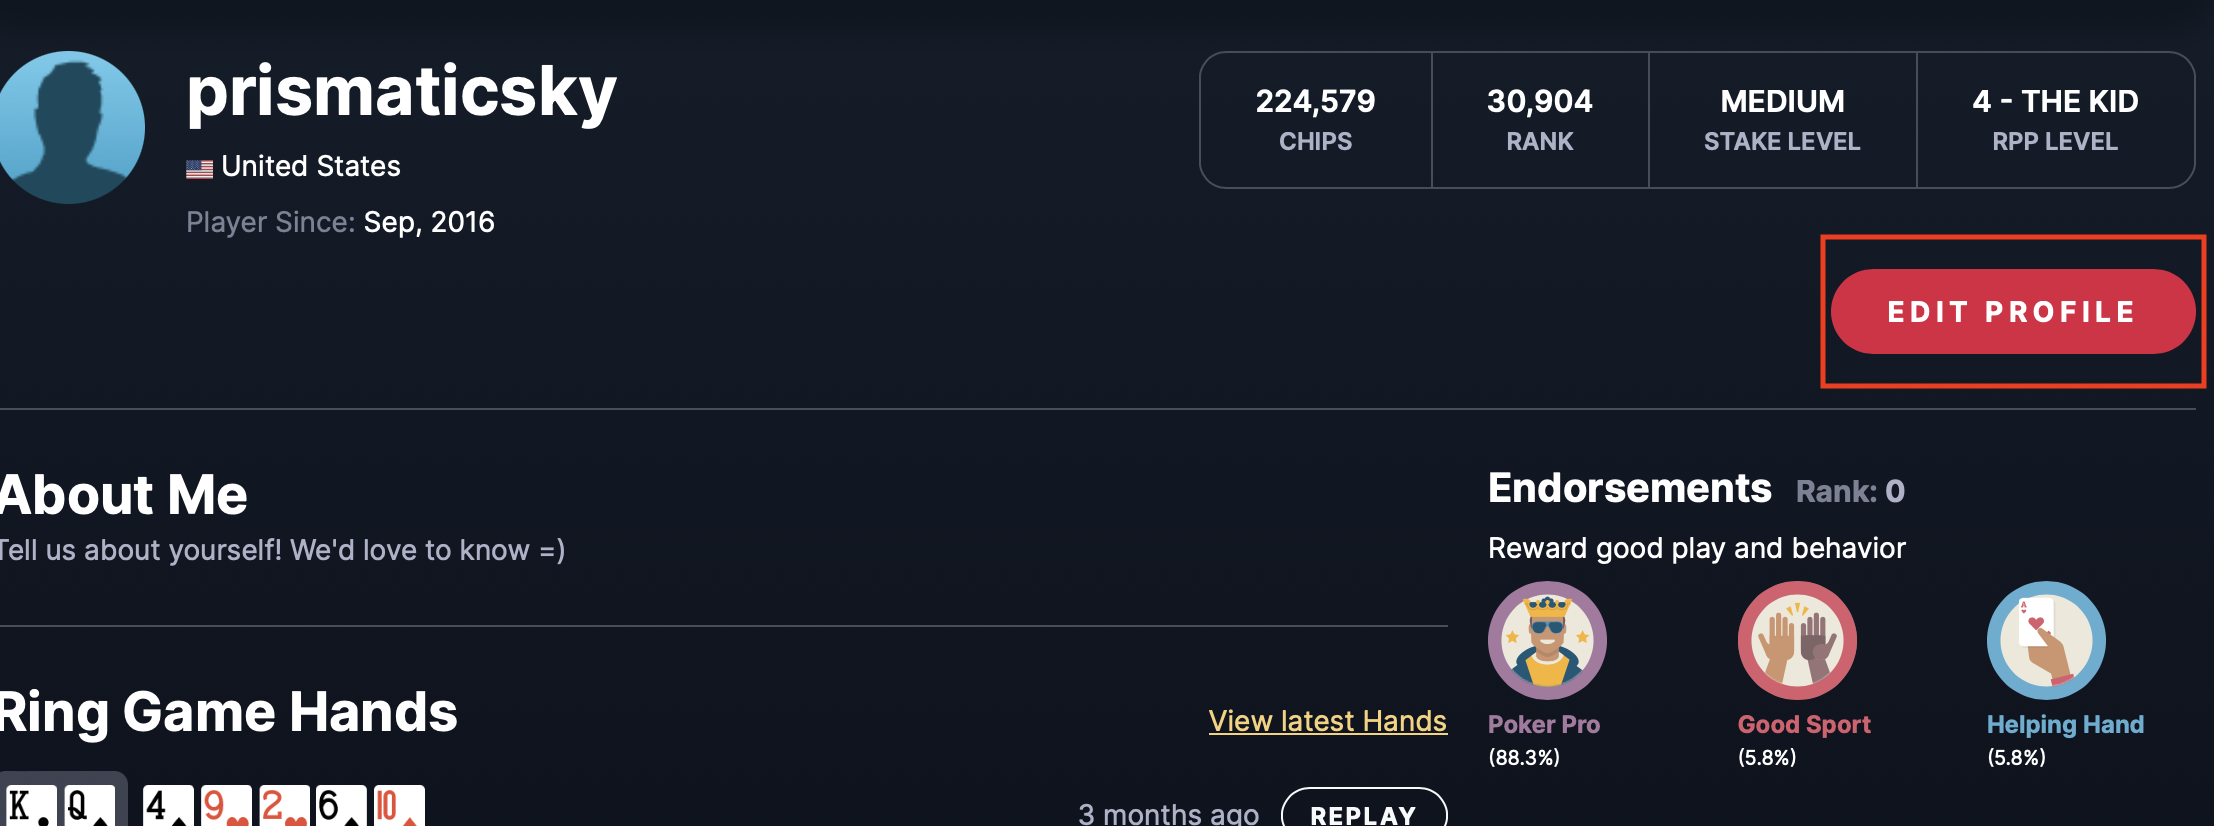Click the 30,904 Rank stat box

coord(1540,120)
